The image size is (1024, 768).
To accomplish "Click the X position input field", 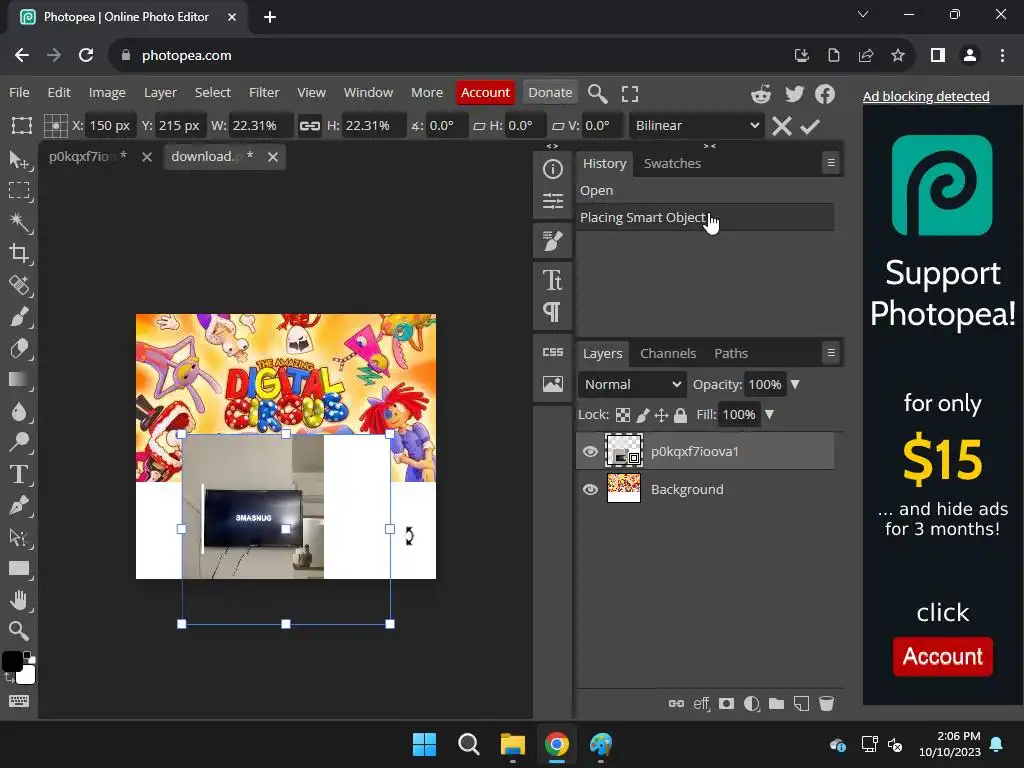I will 110,125.
